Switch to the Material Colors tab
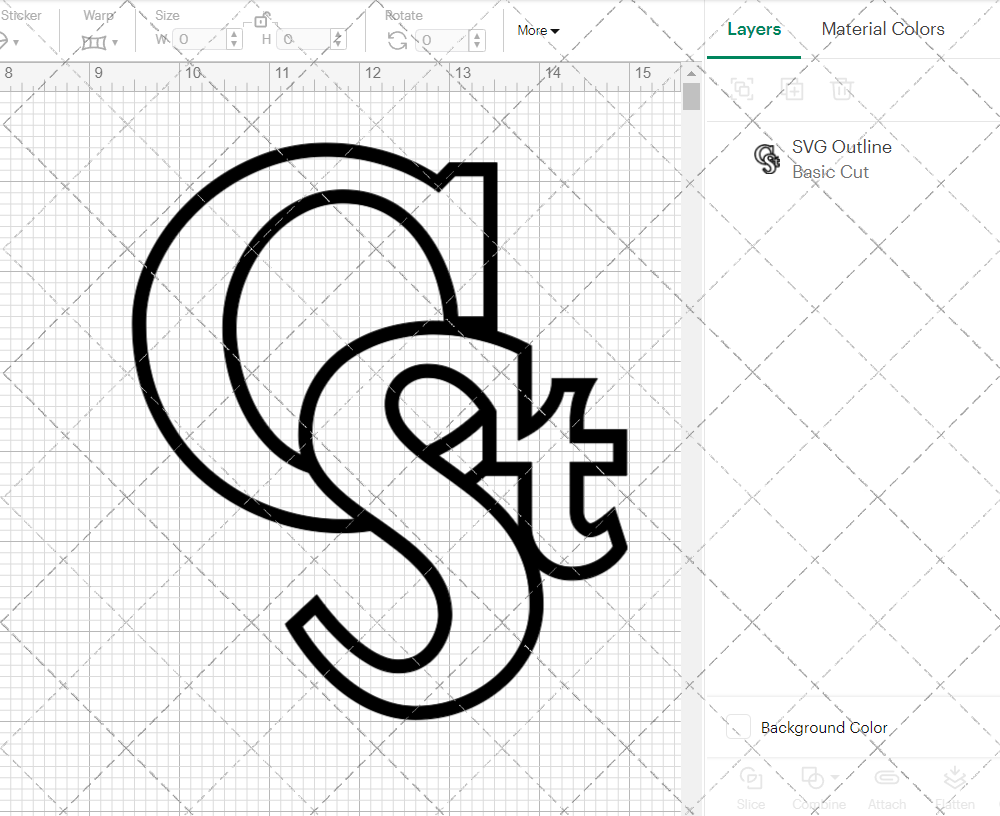Viewport: 1000px width, 816px height. point(883,29)
